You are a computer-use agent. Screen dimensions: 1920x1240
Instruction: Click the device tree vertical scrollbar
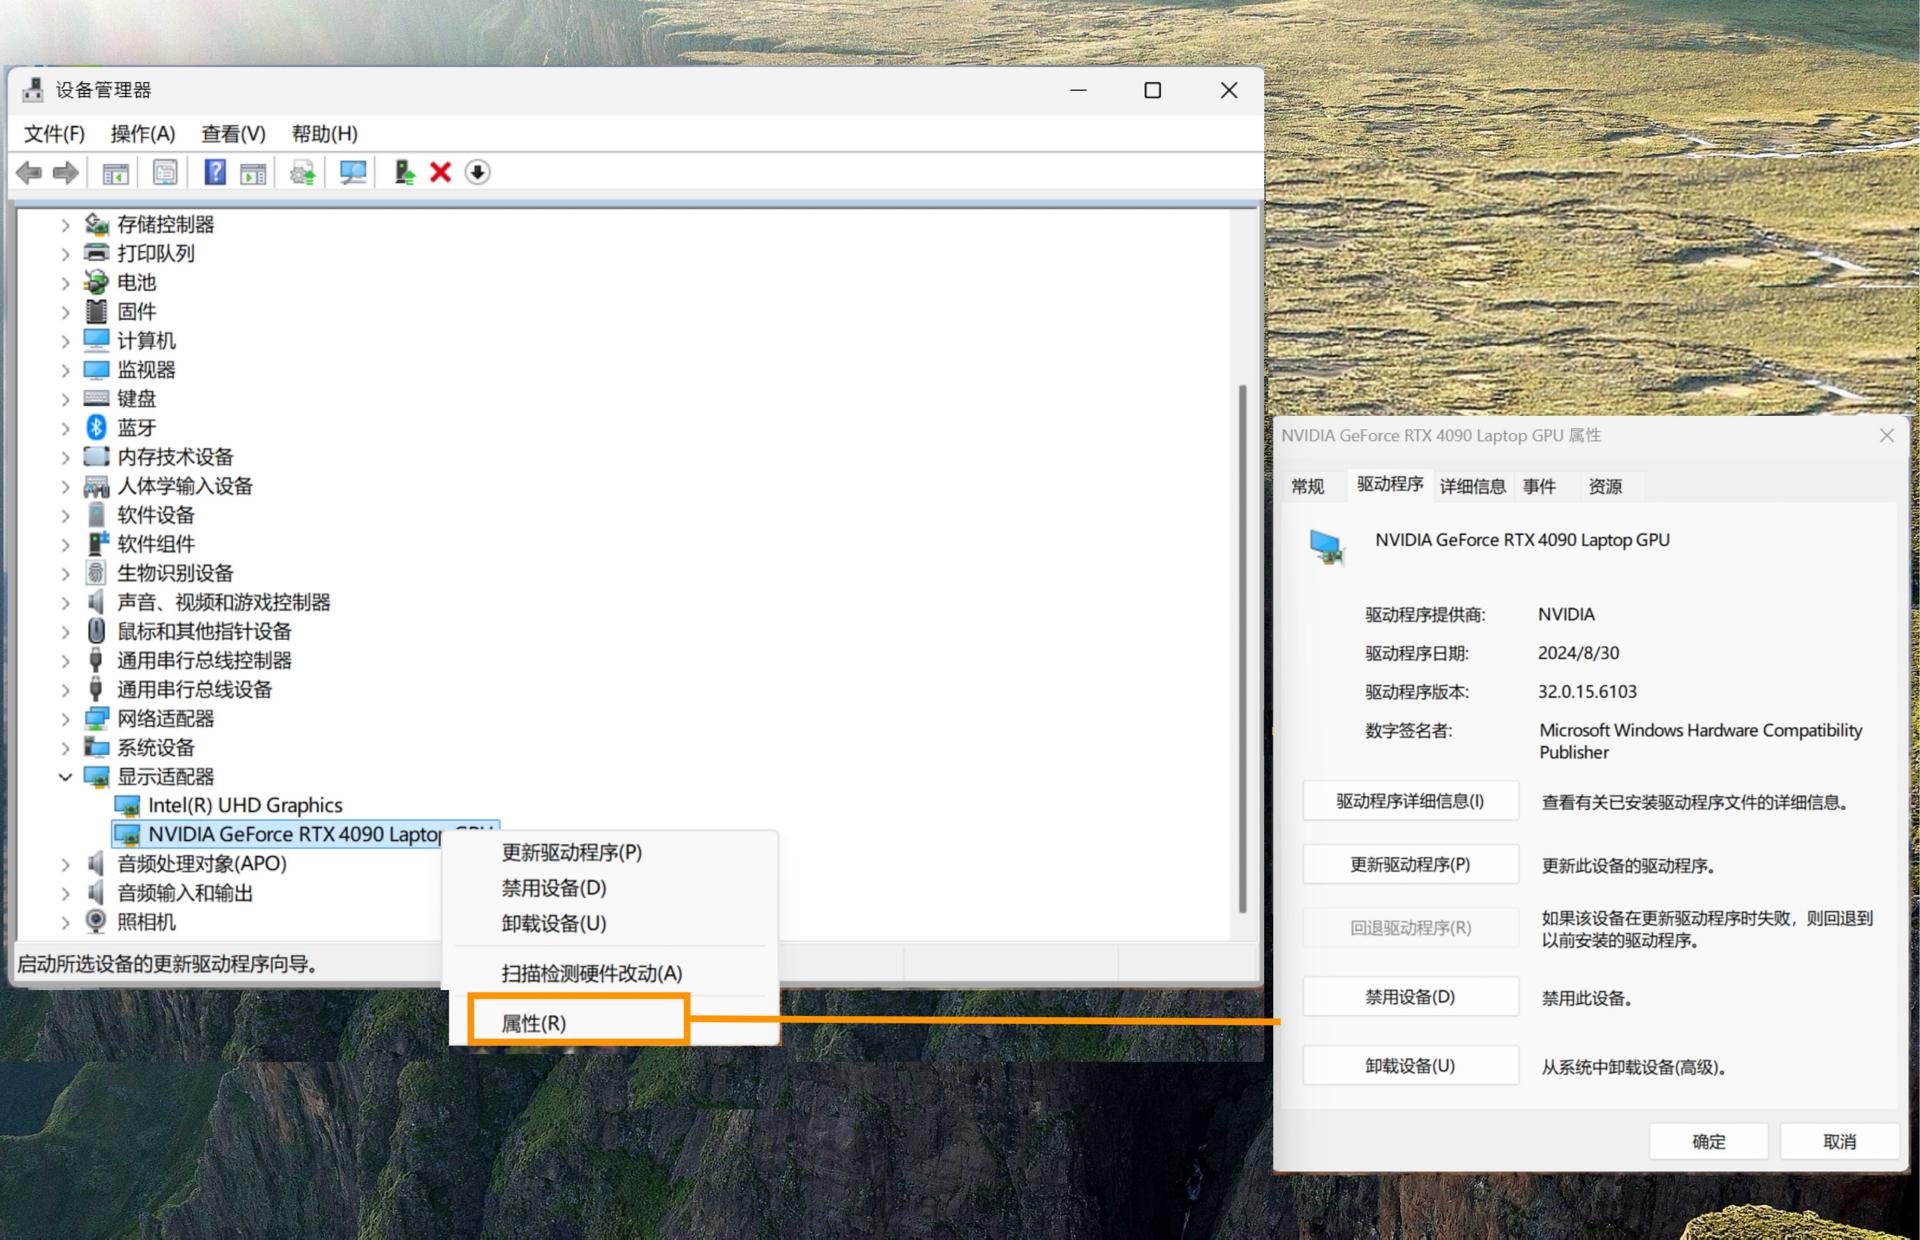pos(1242,650)
